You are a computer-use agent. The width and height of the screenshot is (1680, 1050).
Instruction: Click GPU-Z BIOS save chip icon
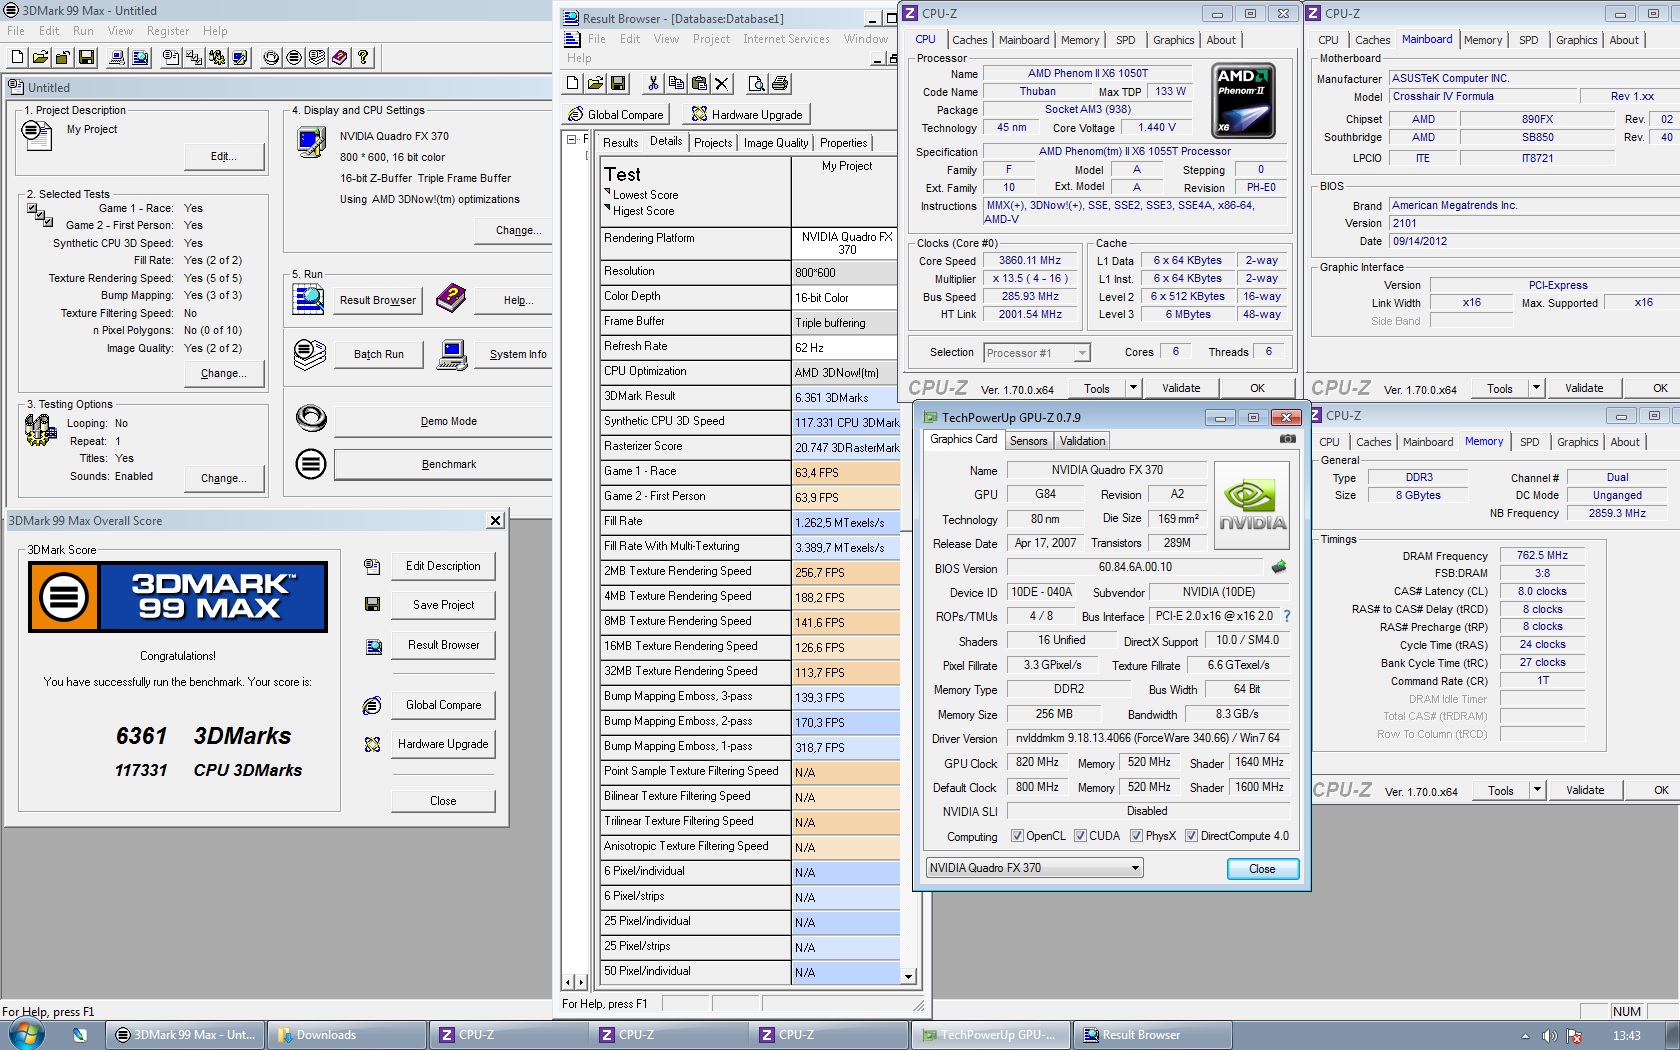click(x=1279, y=567)
